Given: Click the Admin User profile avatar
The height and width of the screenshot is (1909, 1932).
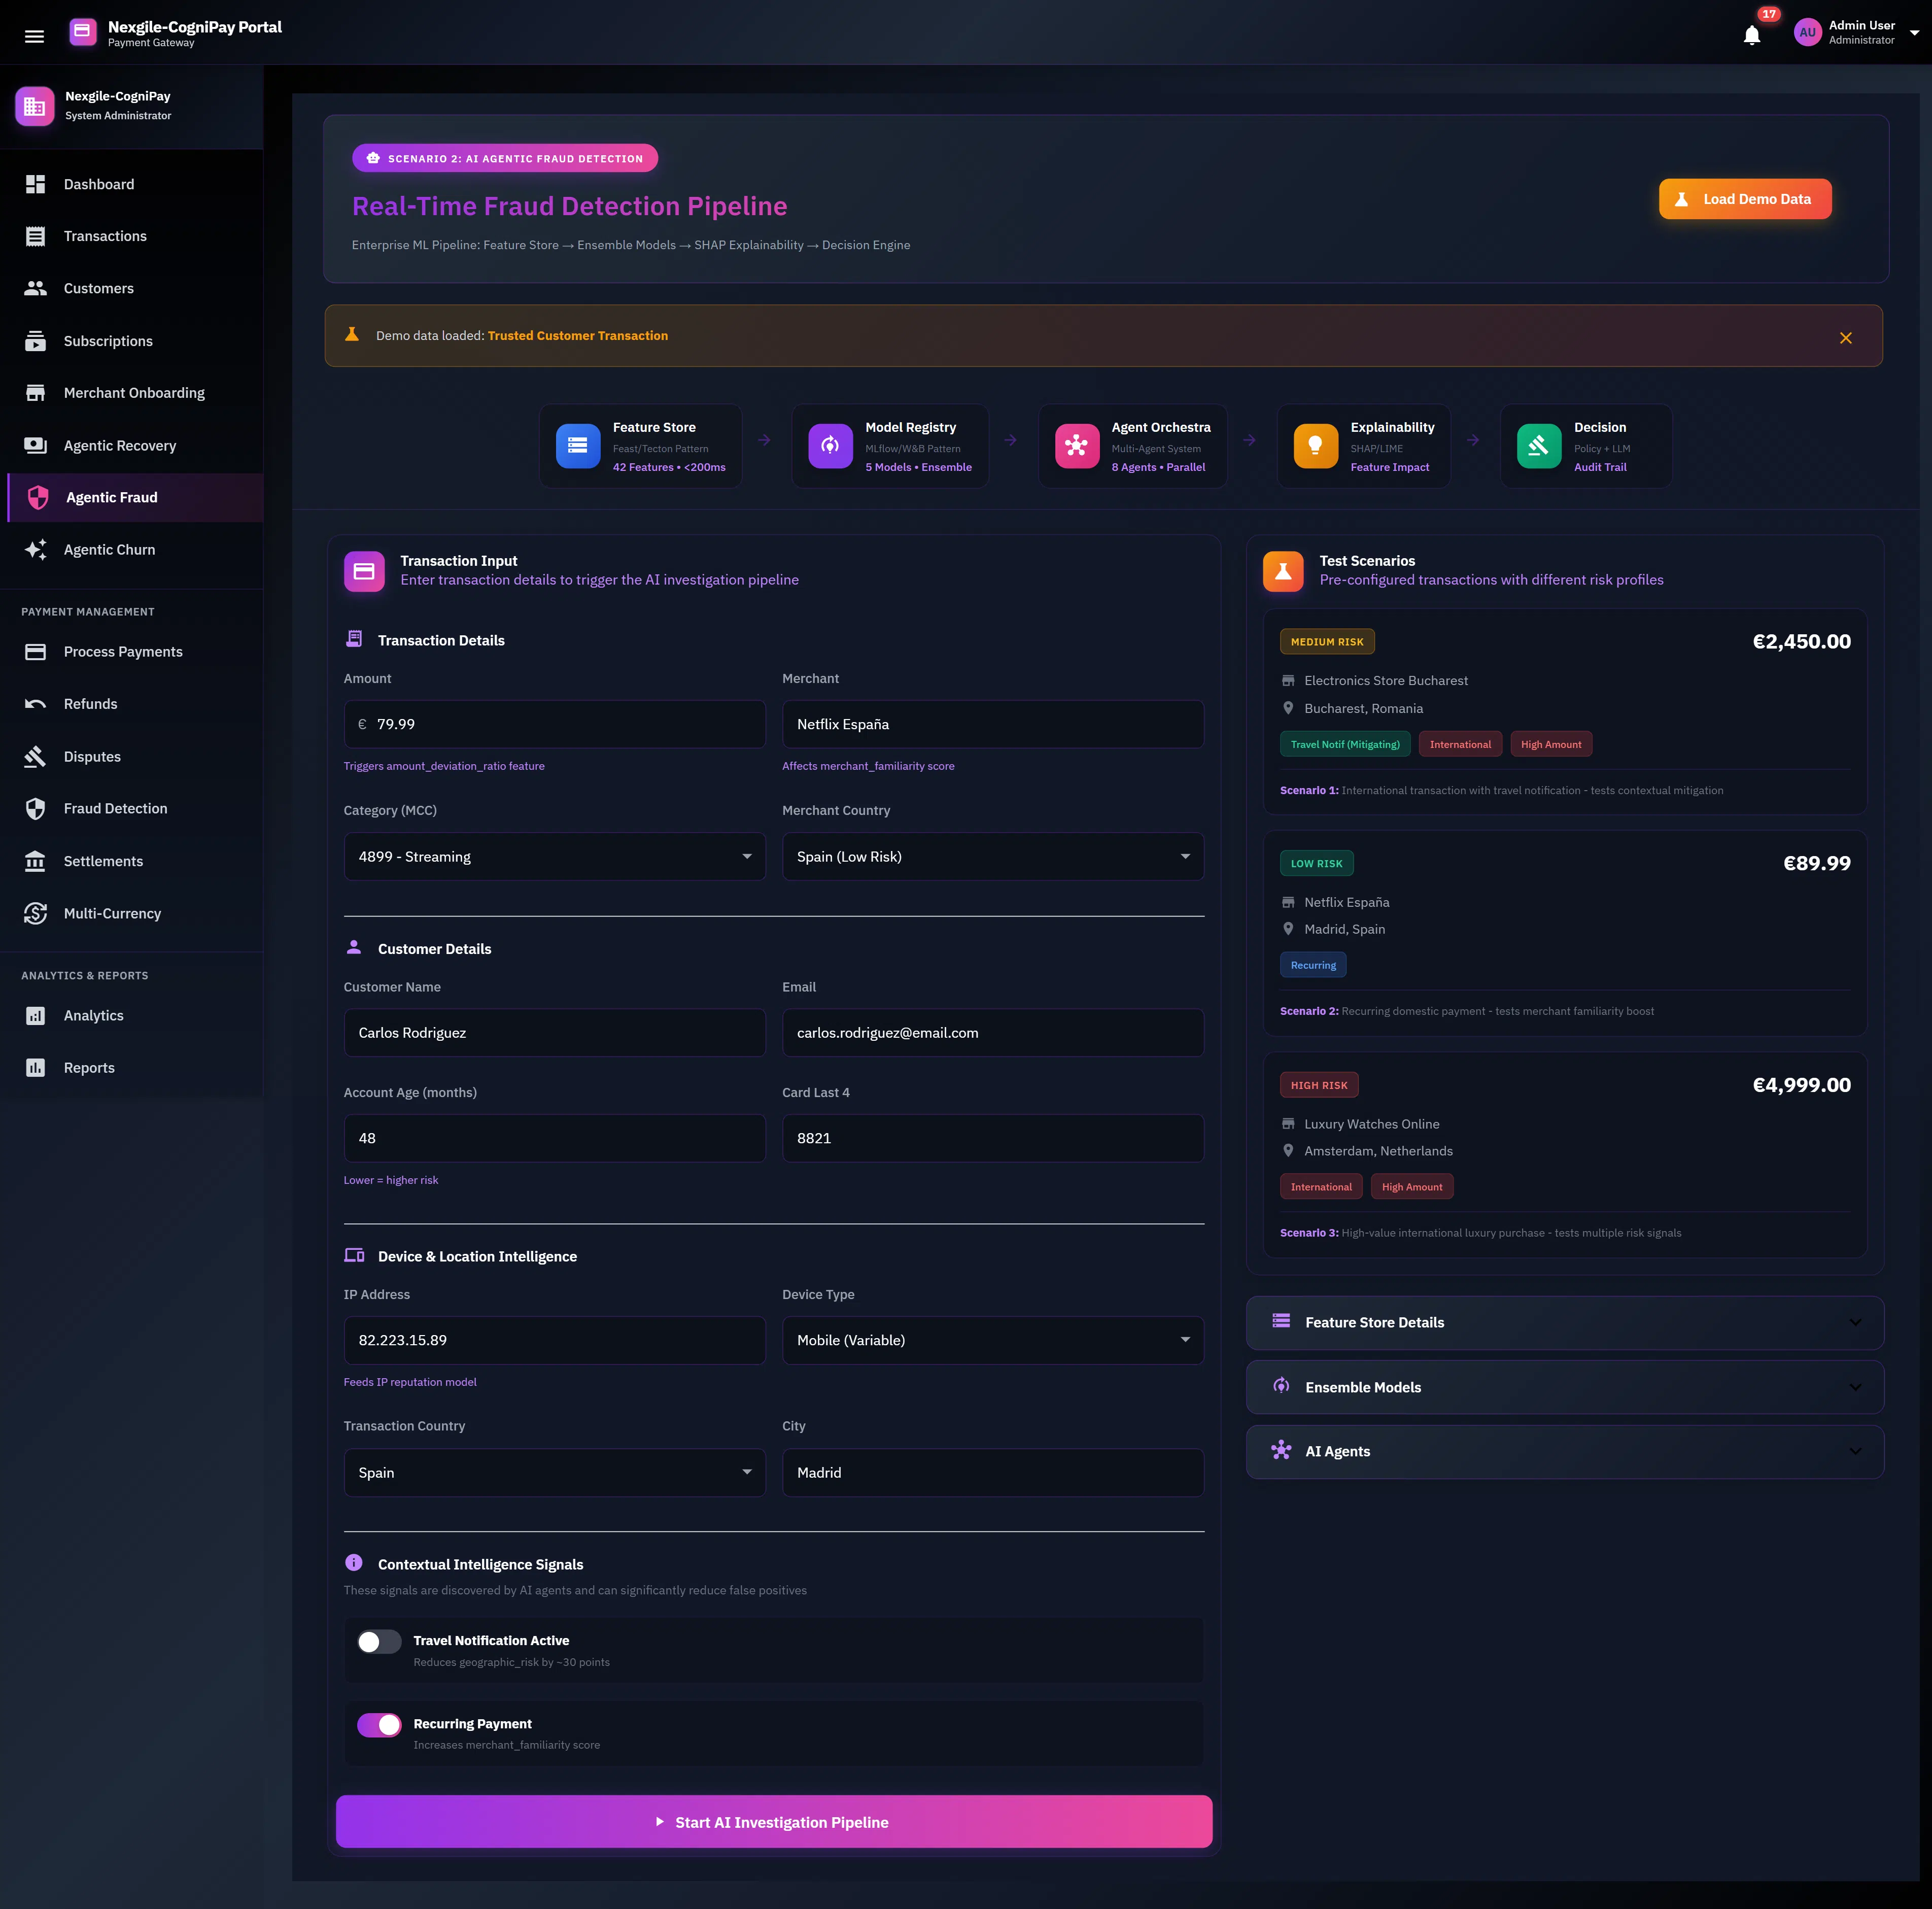Looking at the screenshot, I should point(1808,32).
